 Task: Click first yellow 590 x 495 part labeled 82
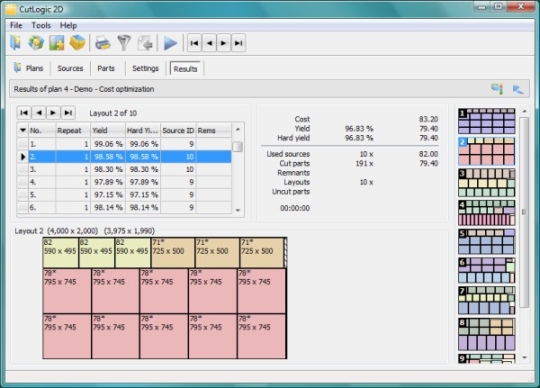point(61,252)
